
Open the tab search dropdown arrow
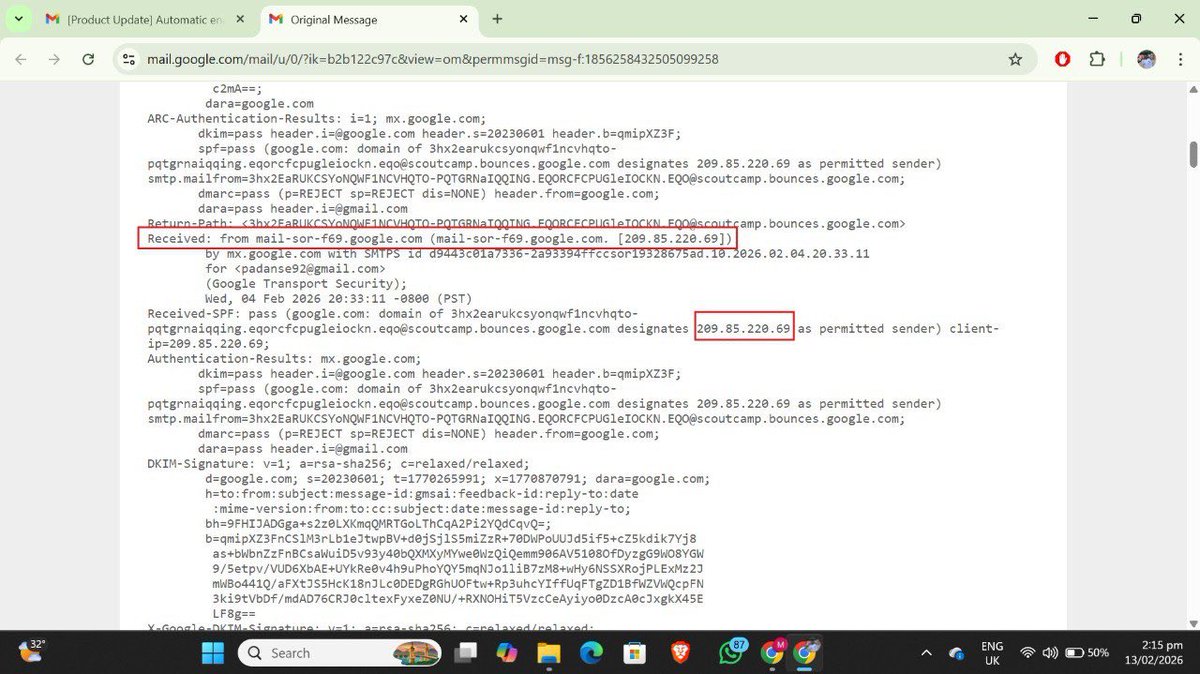pyautogui.click(x=18, y=19)
